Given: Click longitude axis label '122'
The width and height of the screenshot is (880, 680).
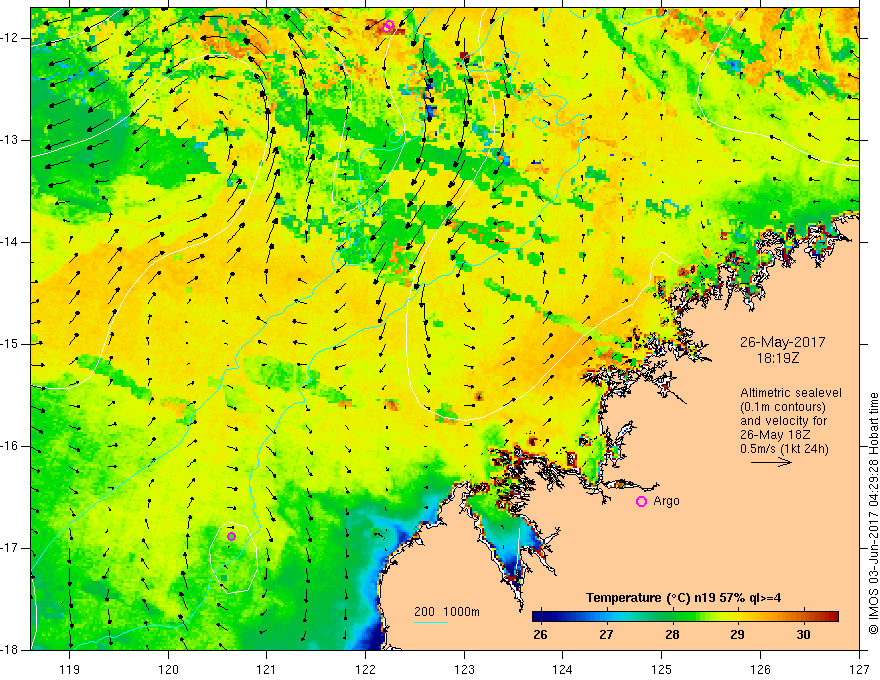Looking at the screenshot, I should pos(365,669).
